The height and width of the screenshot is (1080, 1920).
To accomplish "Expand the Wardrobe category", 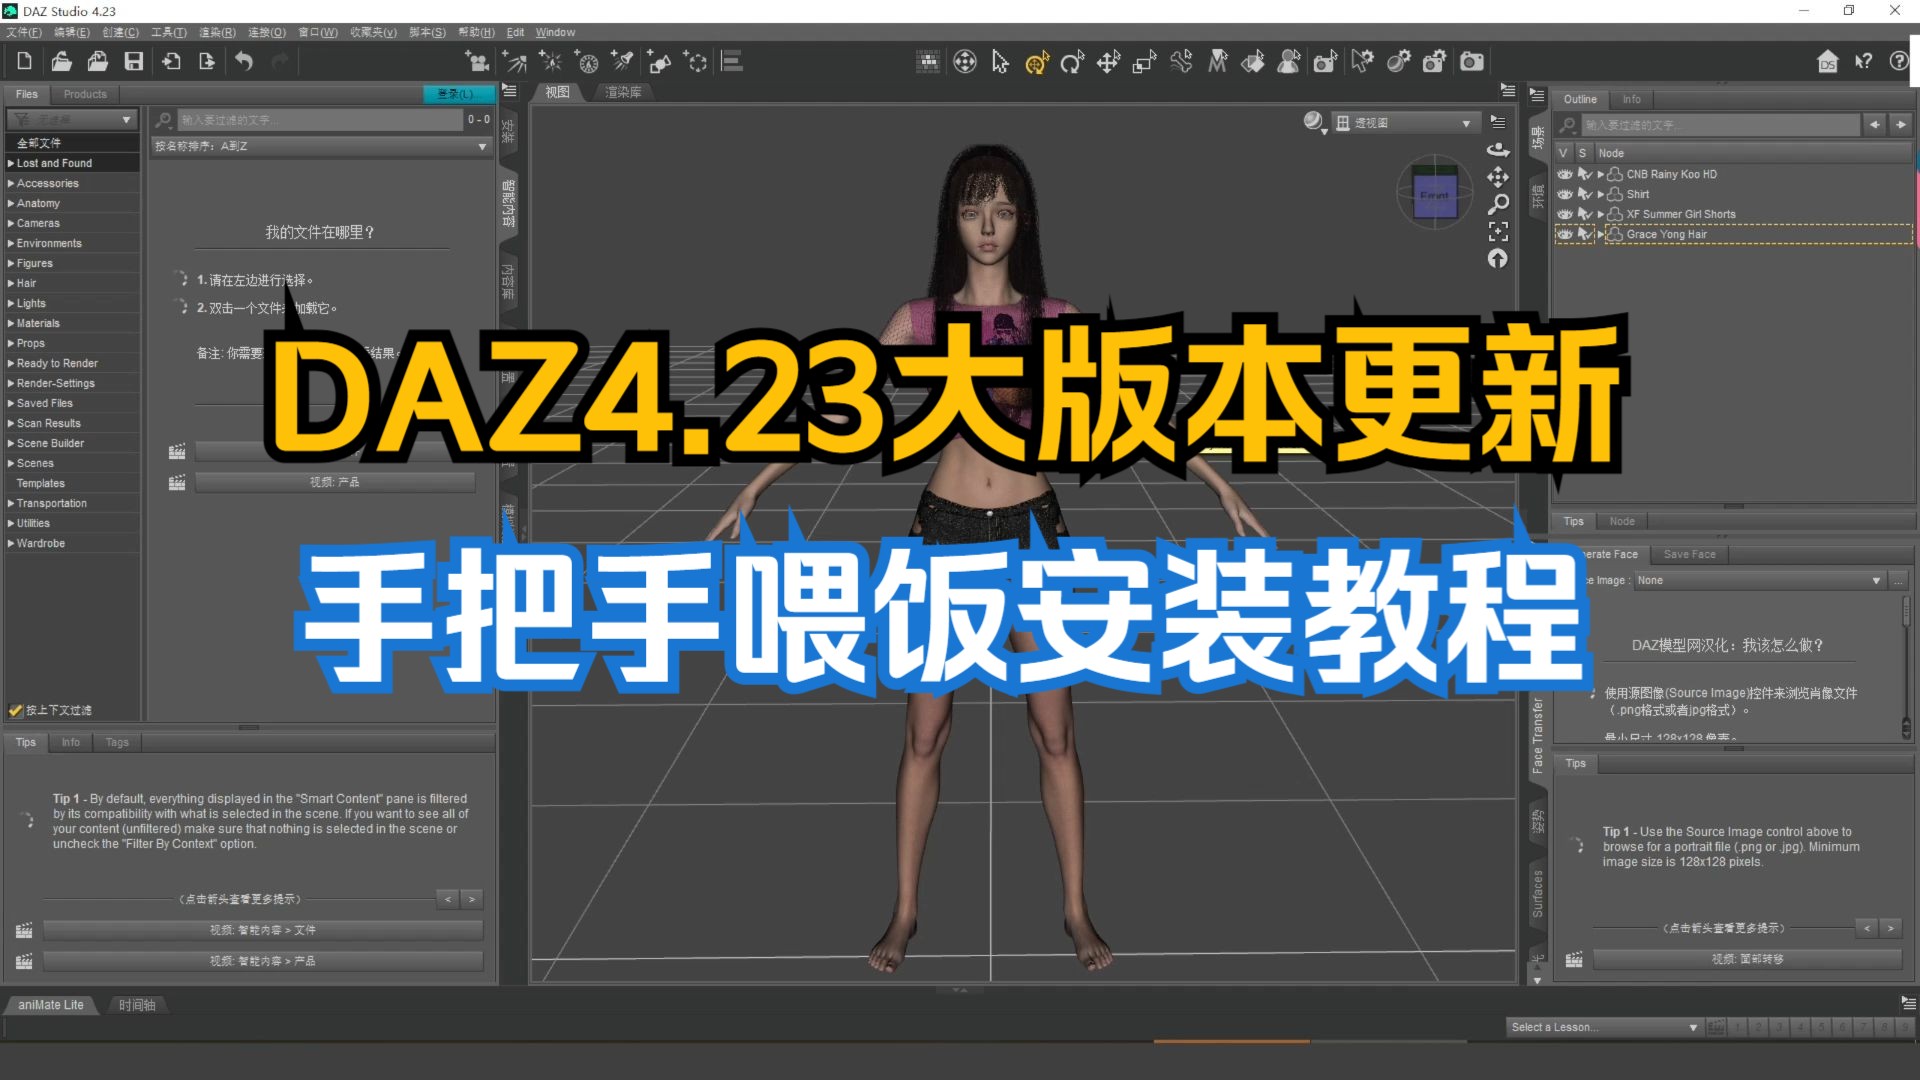I will tap(11, 543).
